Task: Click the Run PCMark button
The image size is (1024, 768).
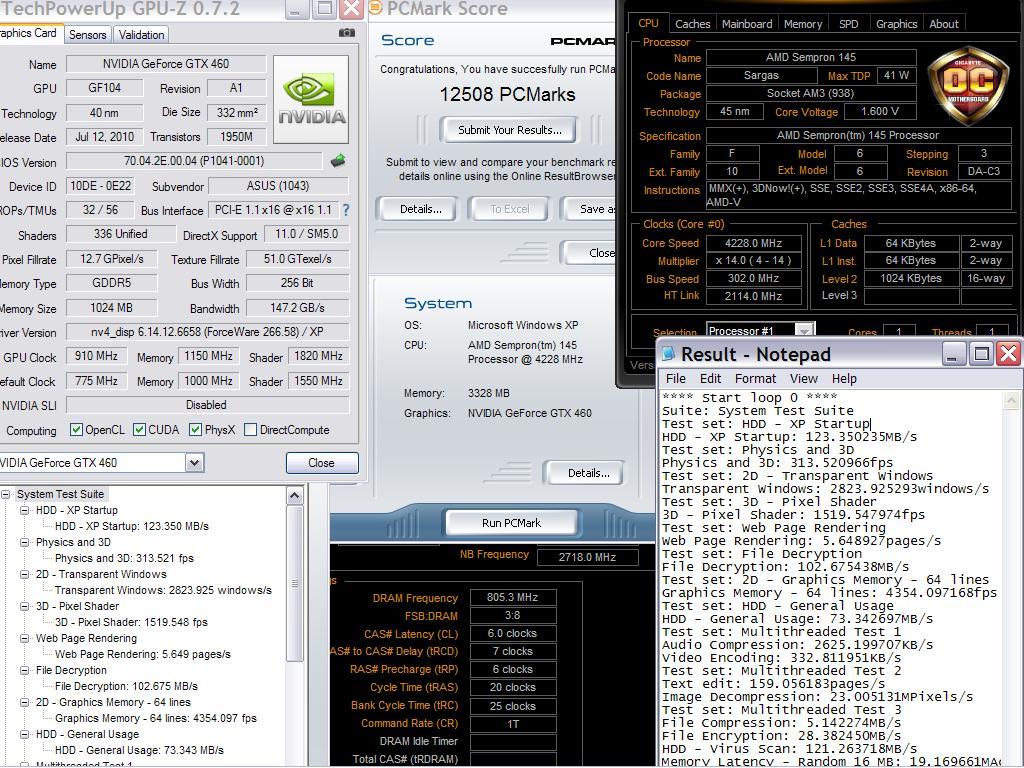Action: (x=511, y=522)
